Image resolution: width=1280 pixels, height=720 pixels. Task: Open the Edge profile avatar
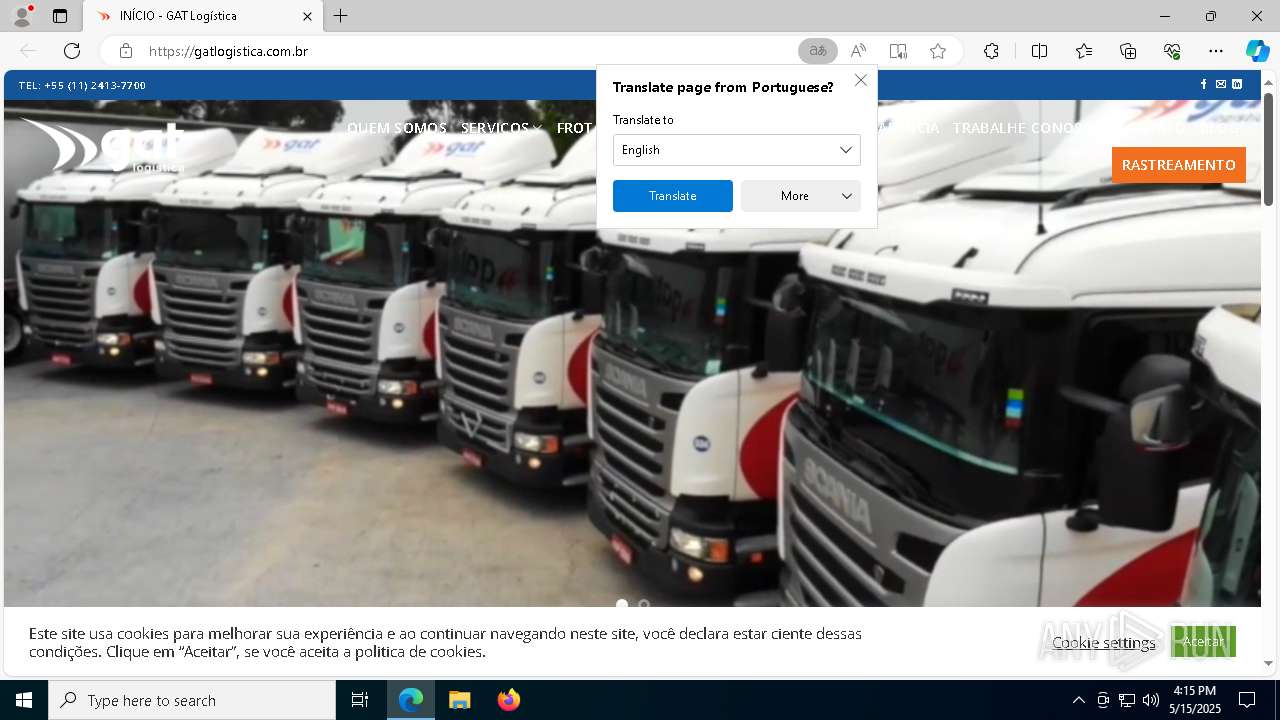[x=22, y=16]
